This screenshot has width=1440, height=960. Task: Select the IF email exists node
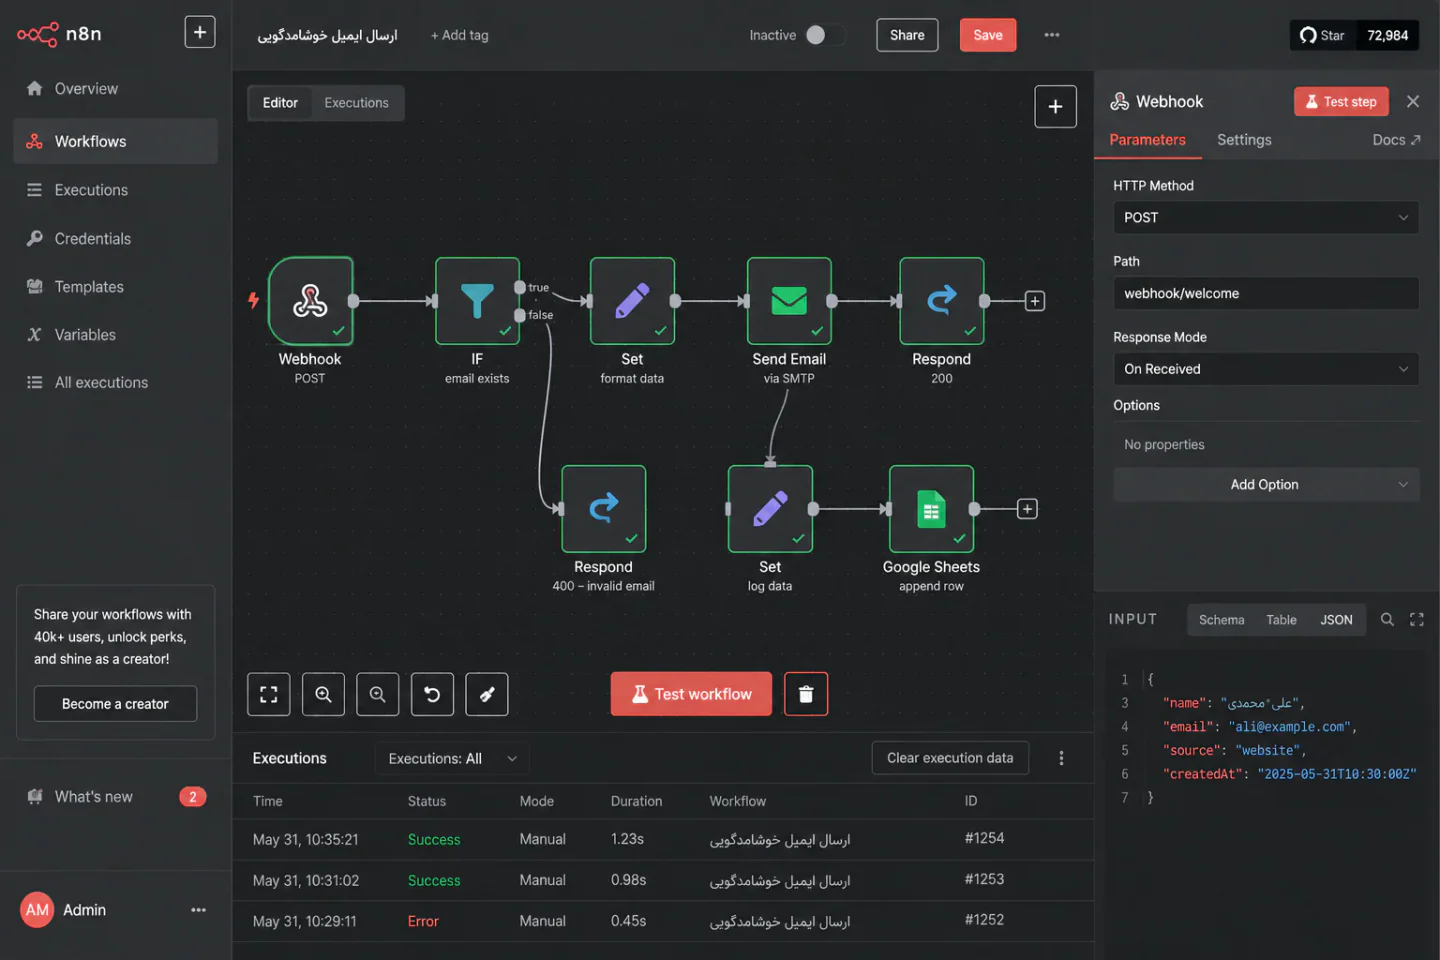click(477, 301)
